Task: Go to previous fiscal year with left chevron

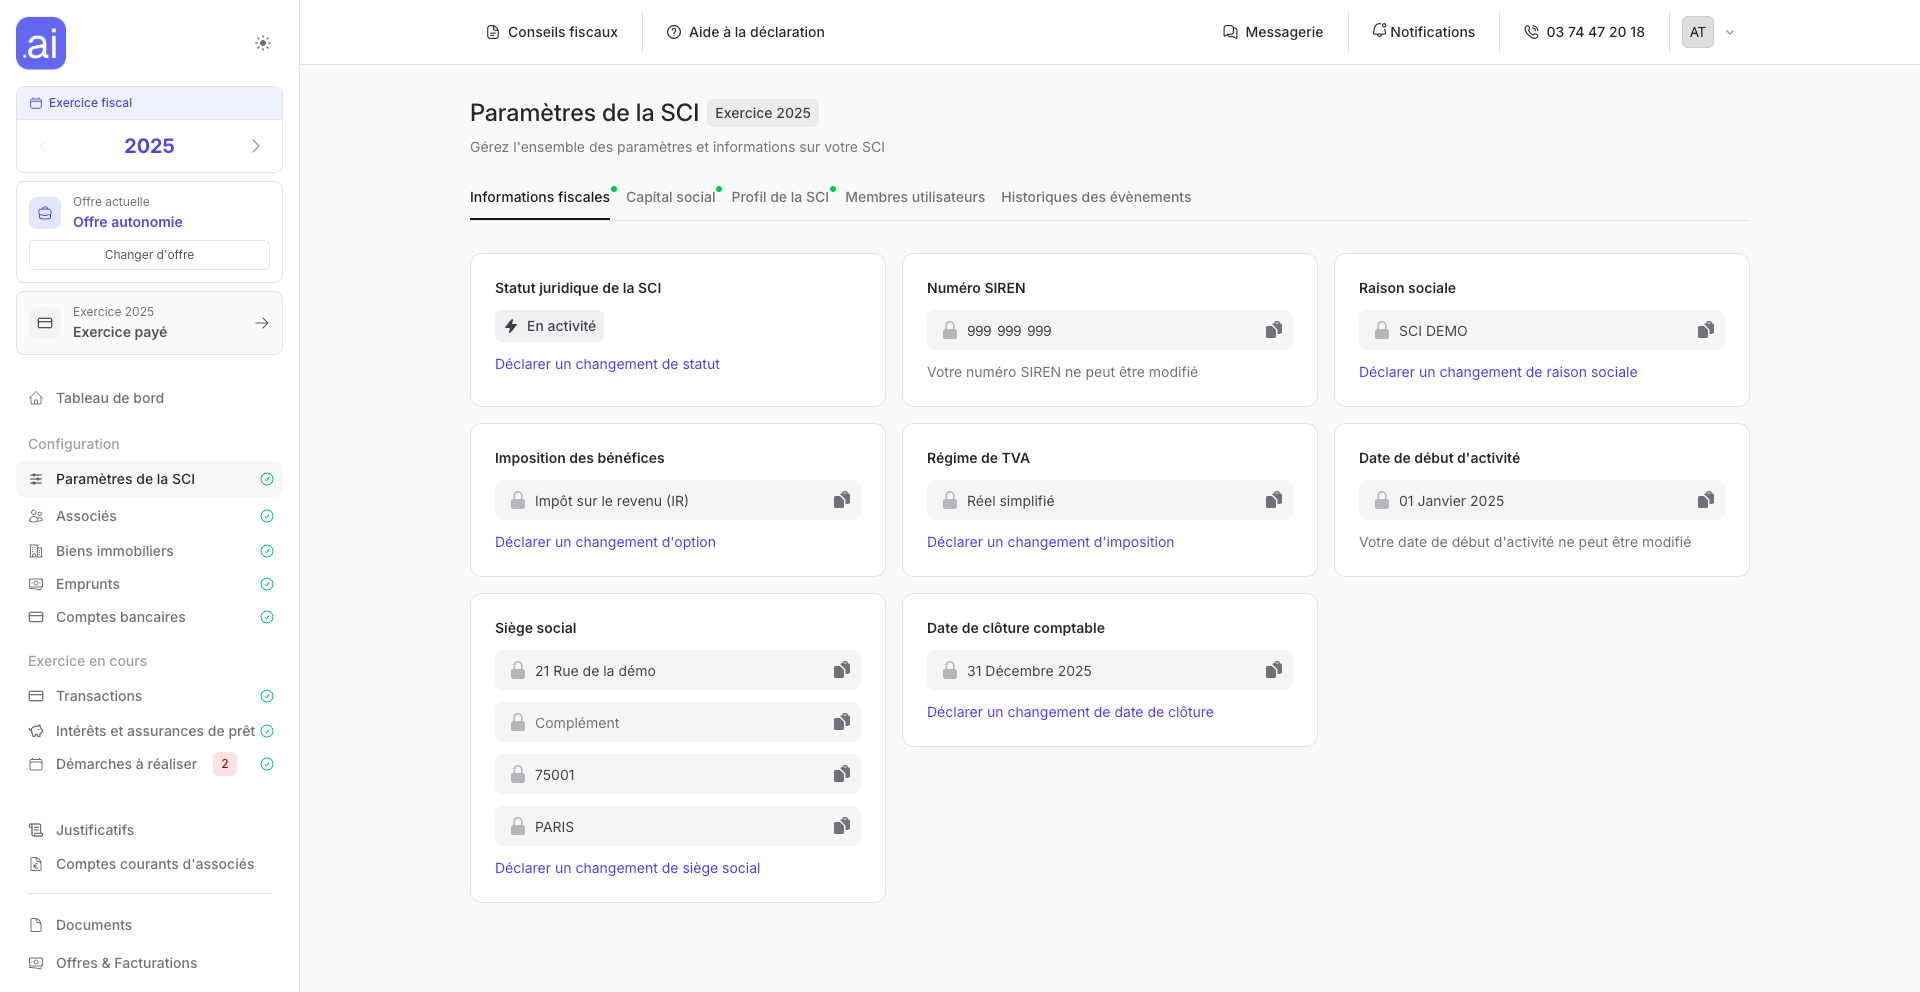Action: [42, 145]
